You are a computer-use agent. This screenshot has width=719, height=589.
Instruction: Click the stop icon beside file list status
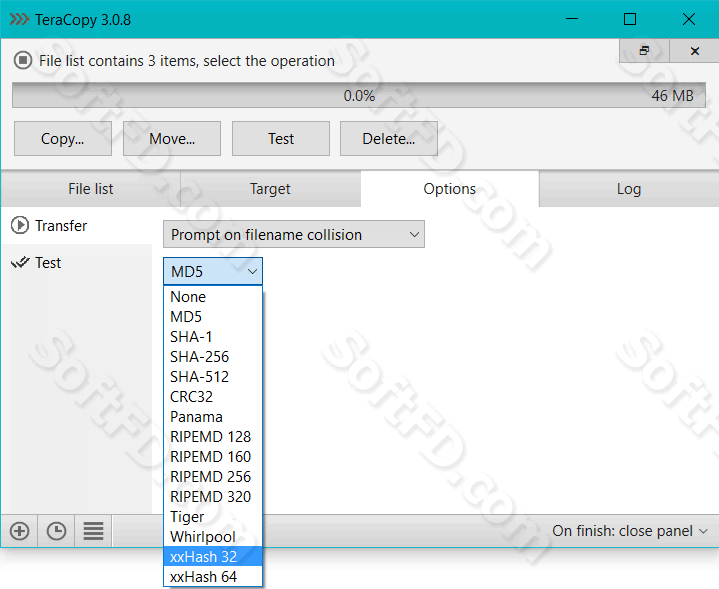22,61
